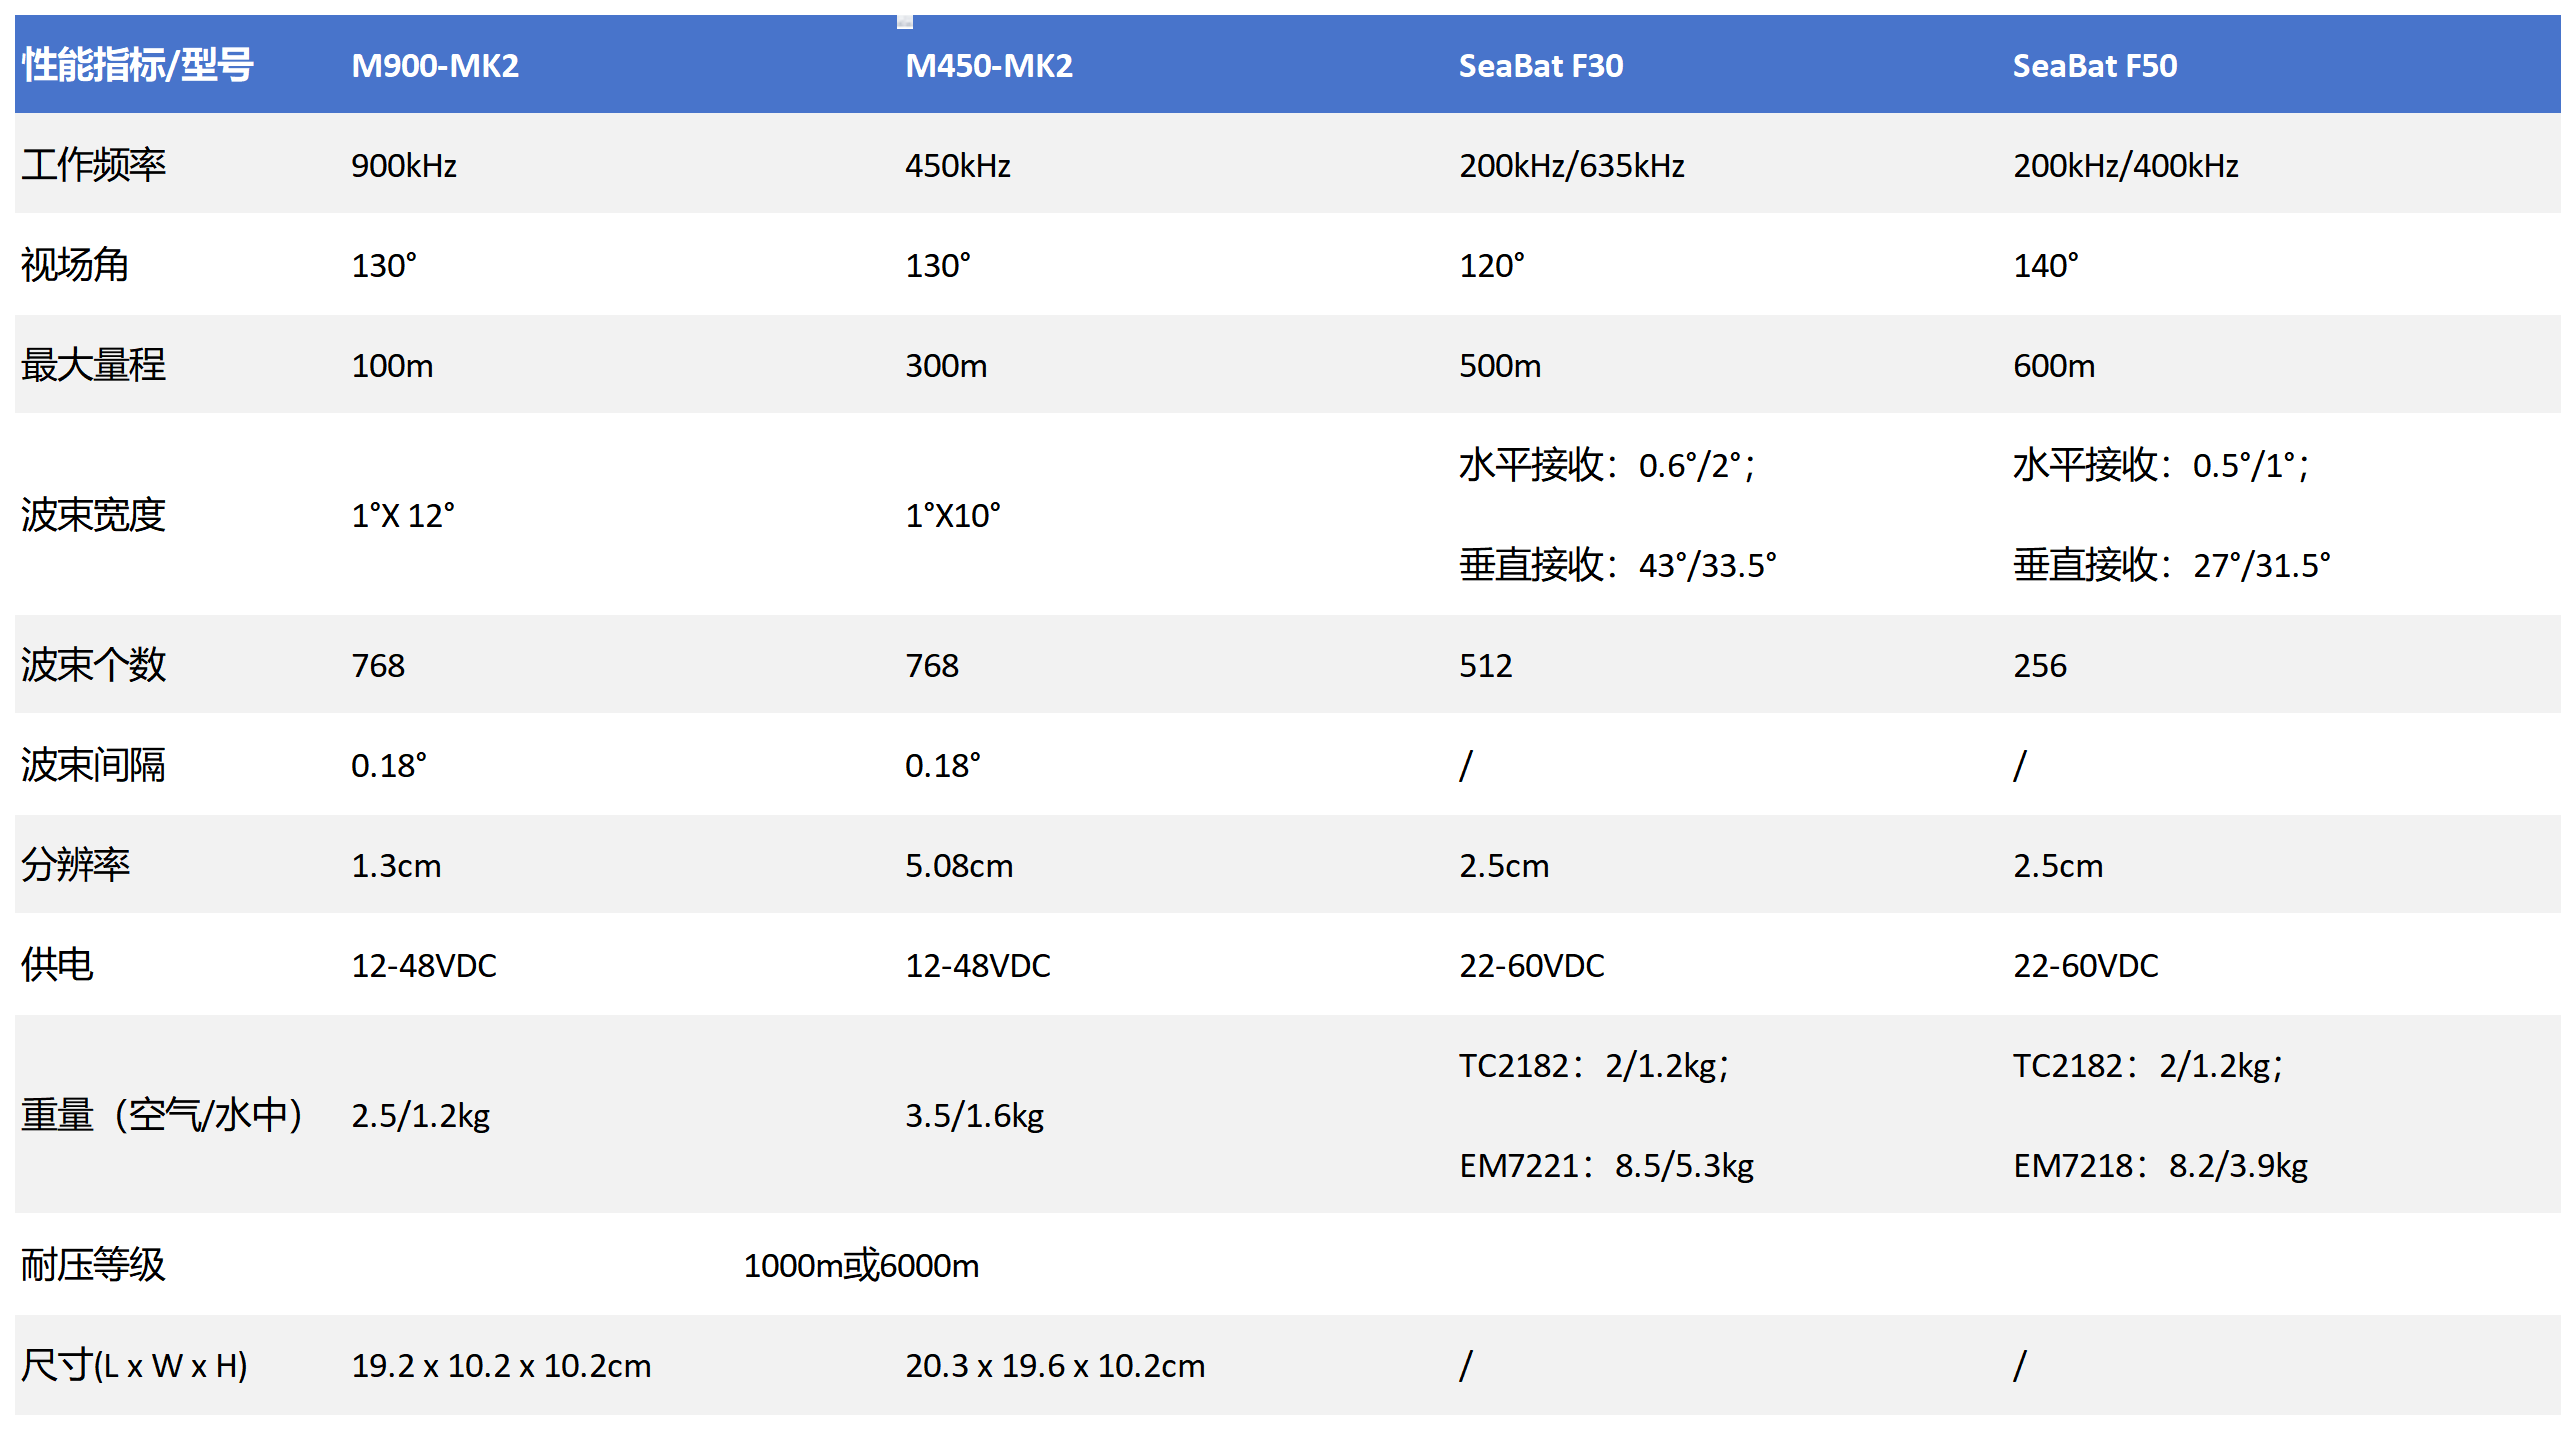Select the SeaBat F50 column header
Image resolution: width=2576 pixels, height=1430 pixels.
tap(2094, 66)
